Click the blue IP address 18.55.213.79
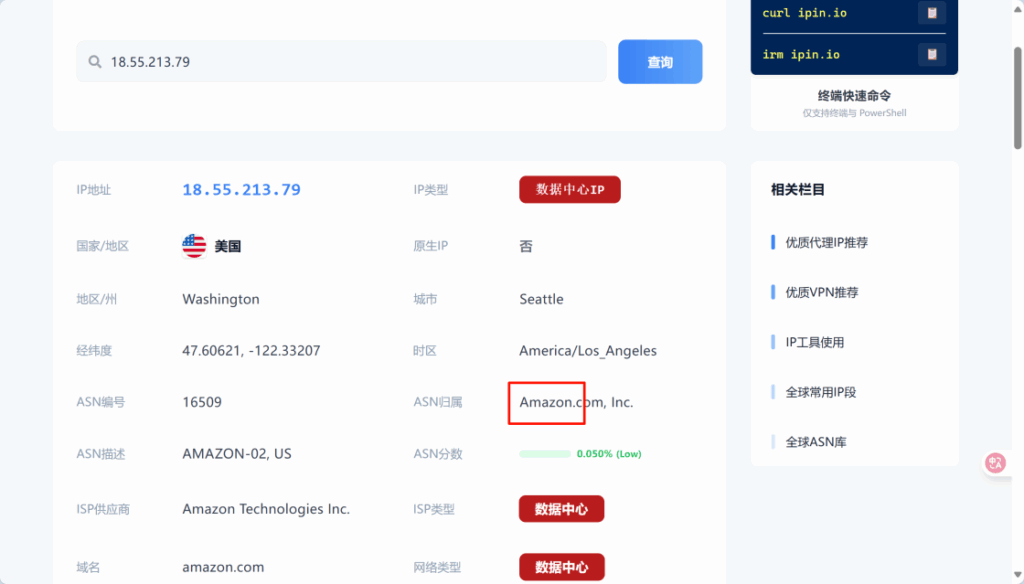Image resolution: width=1024 pixels, height=584 pixels. tap(241, 189)
